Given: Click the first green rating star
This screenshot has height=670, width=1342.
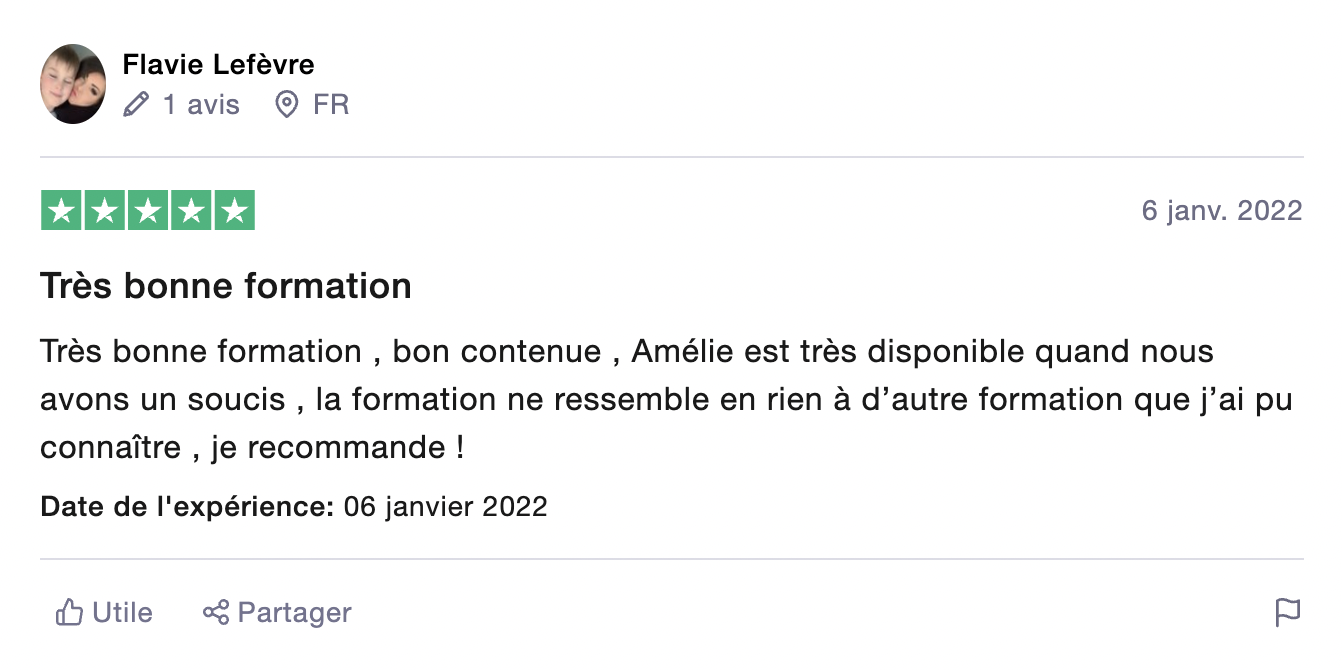Looking at the screenshot, I should click(61, 210).
